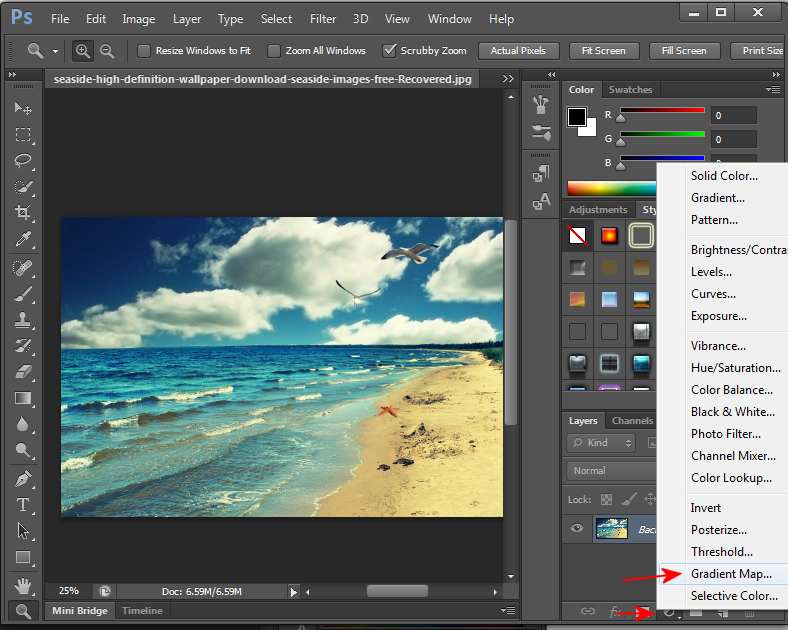
Task: Enable Zoom All Windows checkbox
Action: pyautogui.click(x=274, y=50)
